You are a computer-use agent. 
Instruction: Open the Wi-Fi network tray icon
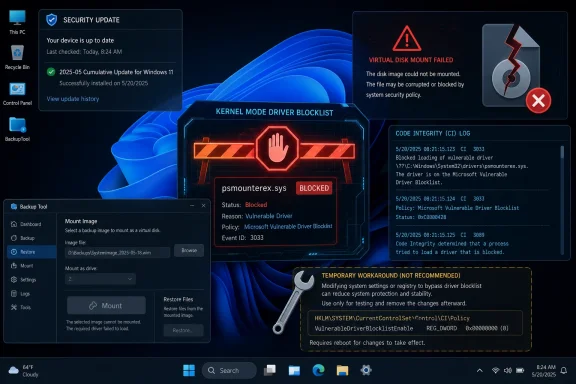(x=495, y=370)
